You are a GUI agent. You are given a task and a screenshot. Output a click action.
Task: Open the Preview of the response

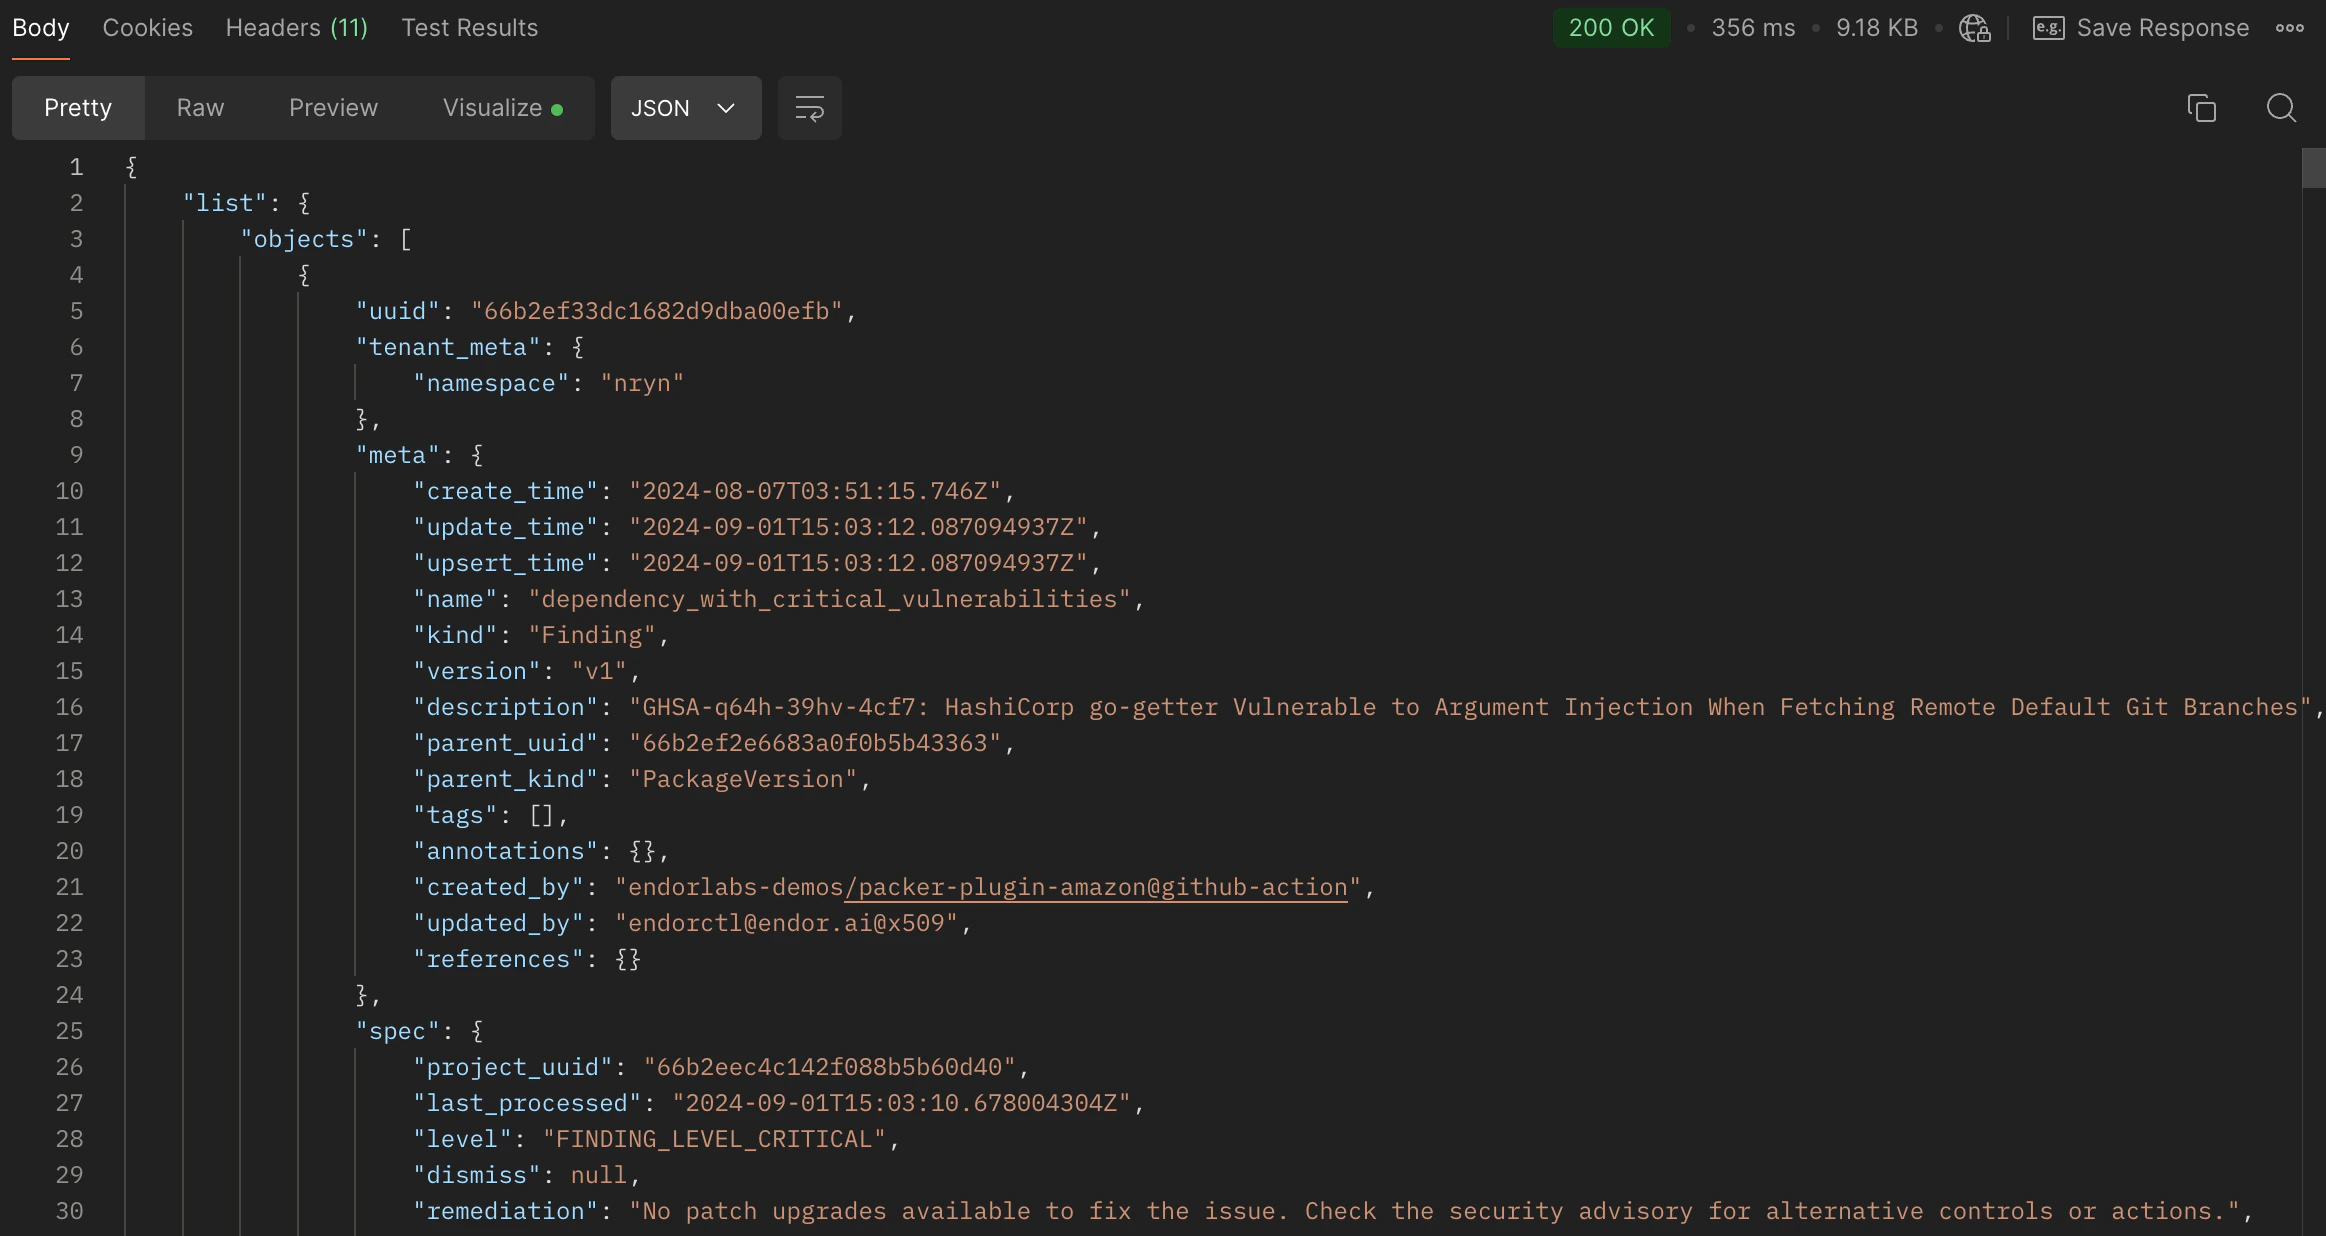click(333, 107)
